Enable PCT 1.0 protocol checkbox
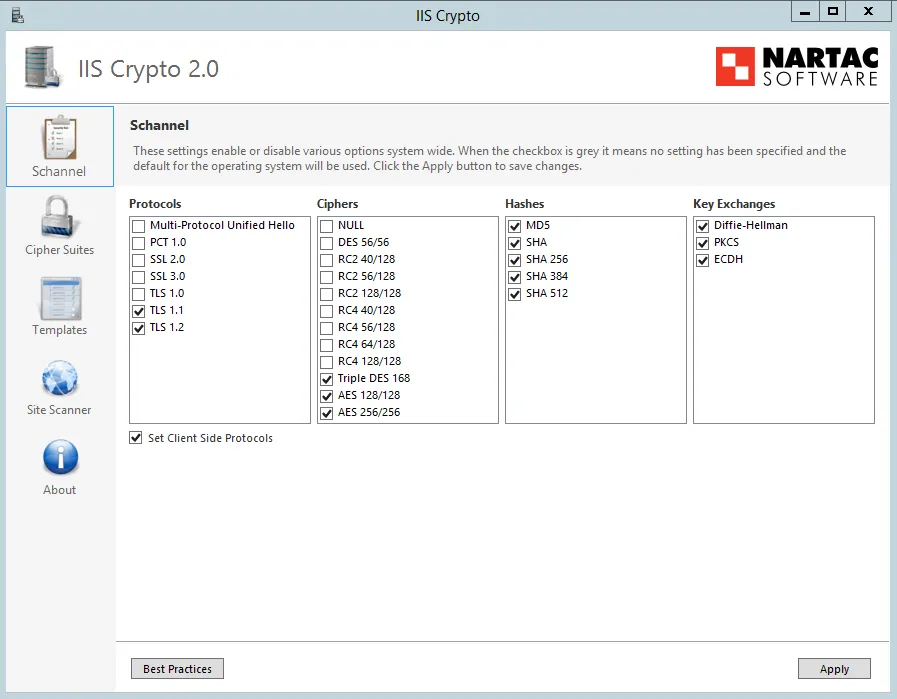The height and width of the screenshot is (699, 897). pyautogui.click(x=138, y=243)
